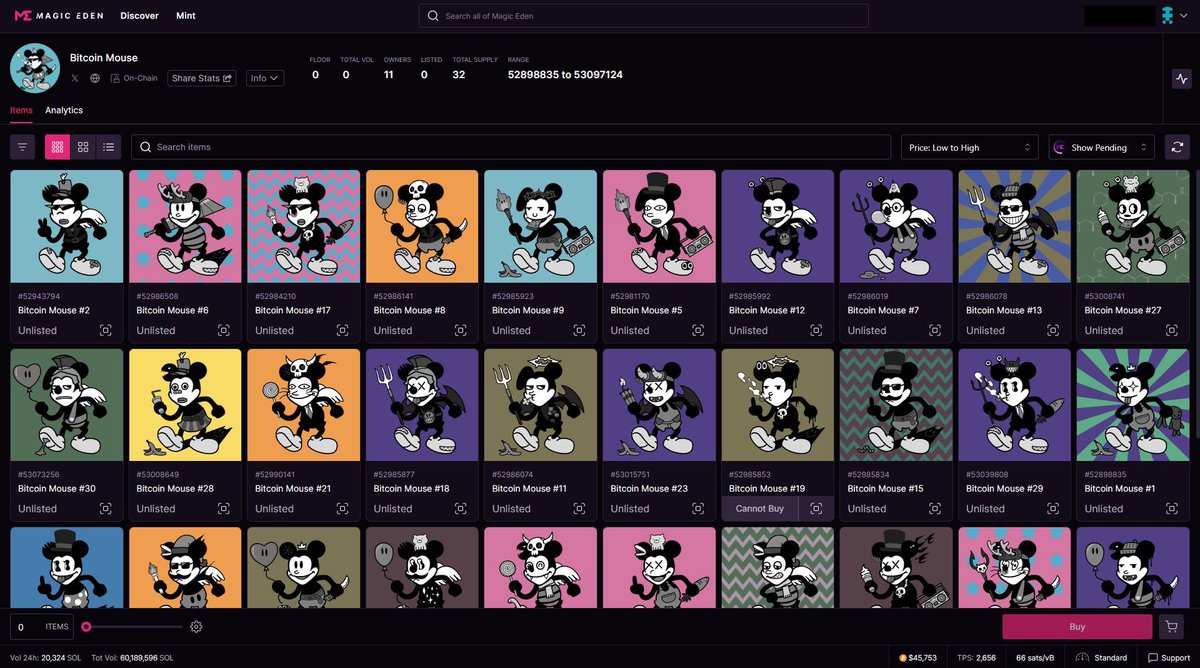Screen dimensions: 1200x668
Task: Click the scan icon on Bitcoin Mouse #17
Action: [342, 330]
